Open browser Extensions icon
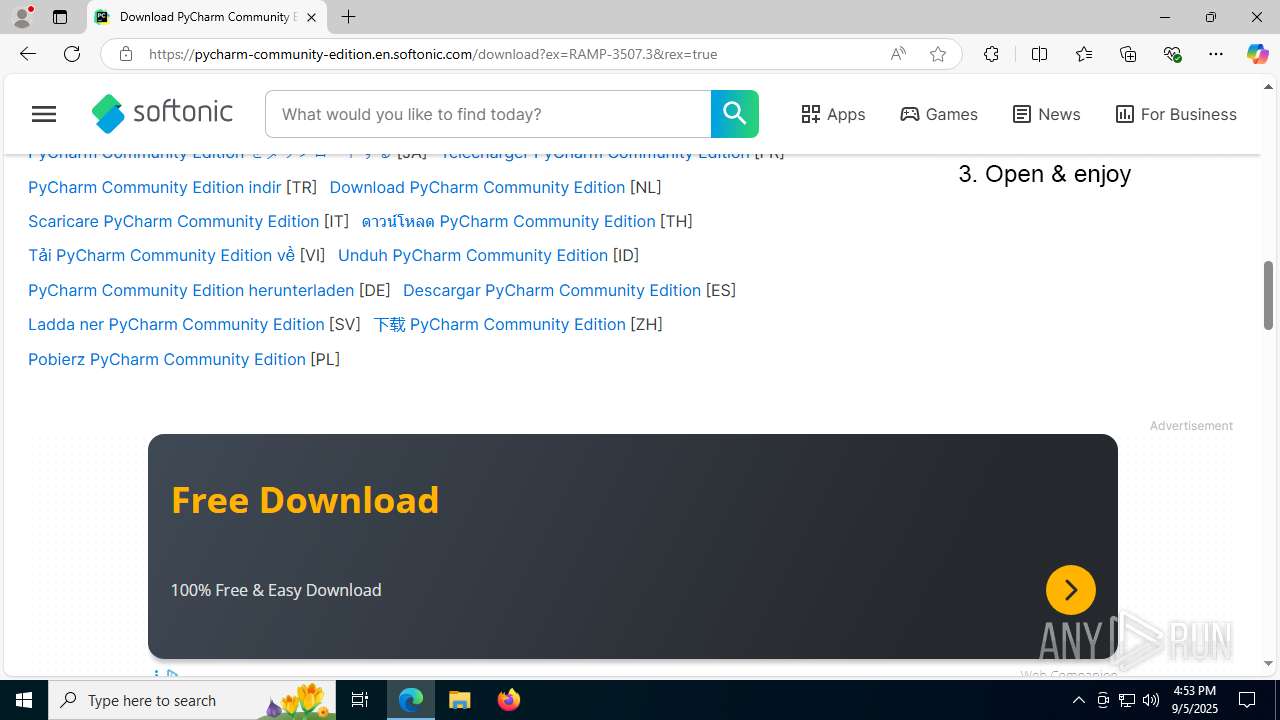 pyautogui.click(x=991, y=54)
